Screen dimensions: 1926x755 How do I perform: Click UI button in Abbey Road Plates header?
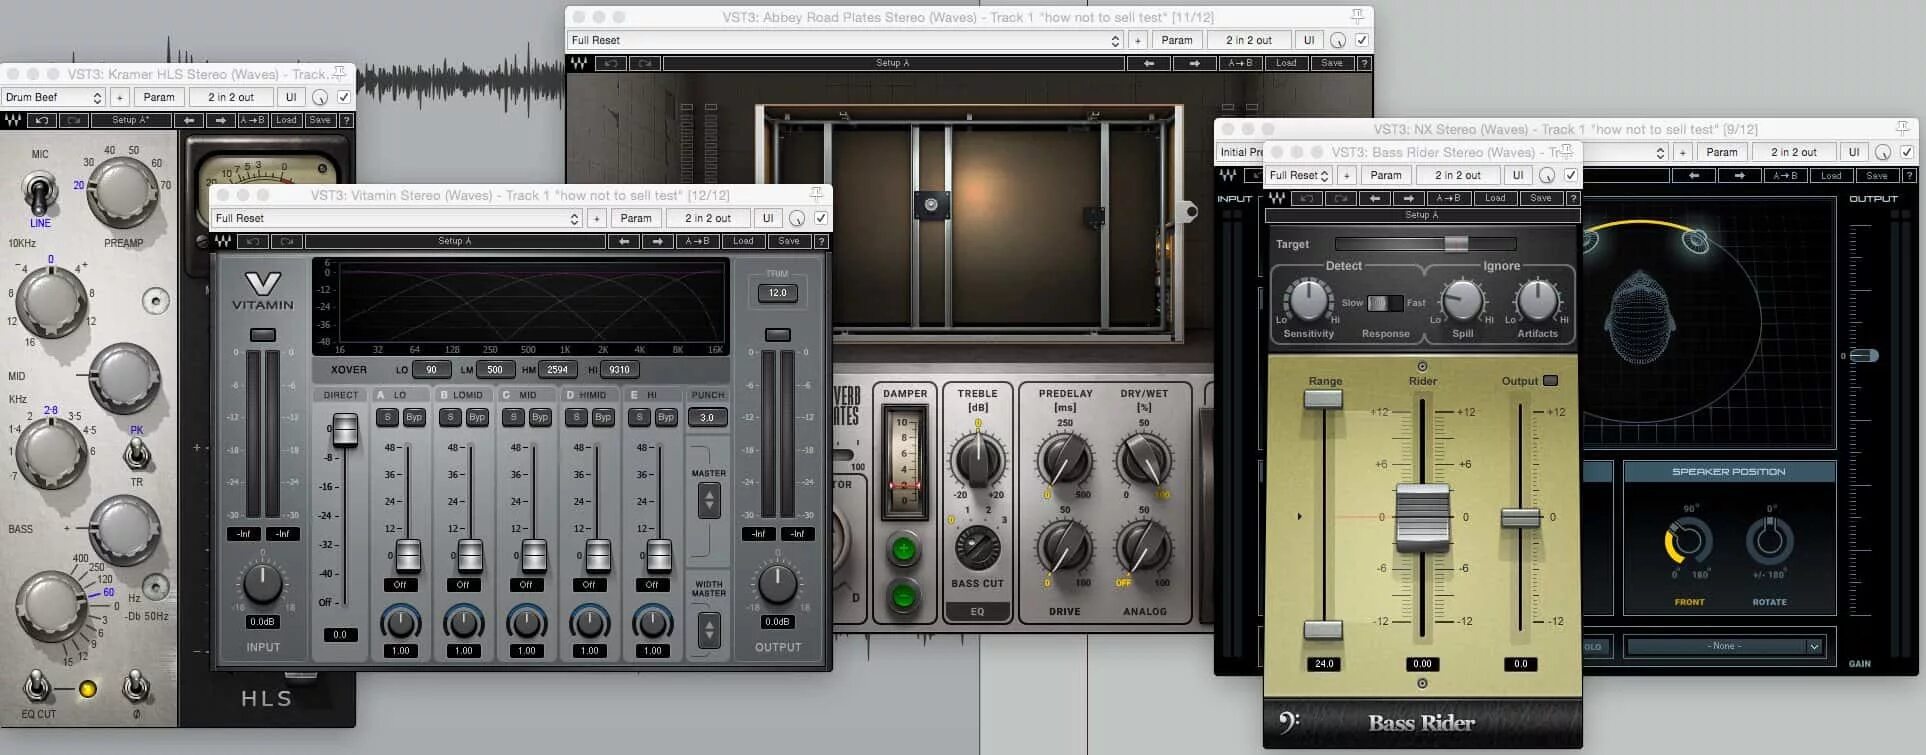[1309, 40]
